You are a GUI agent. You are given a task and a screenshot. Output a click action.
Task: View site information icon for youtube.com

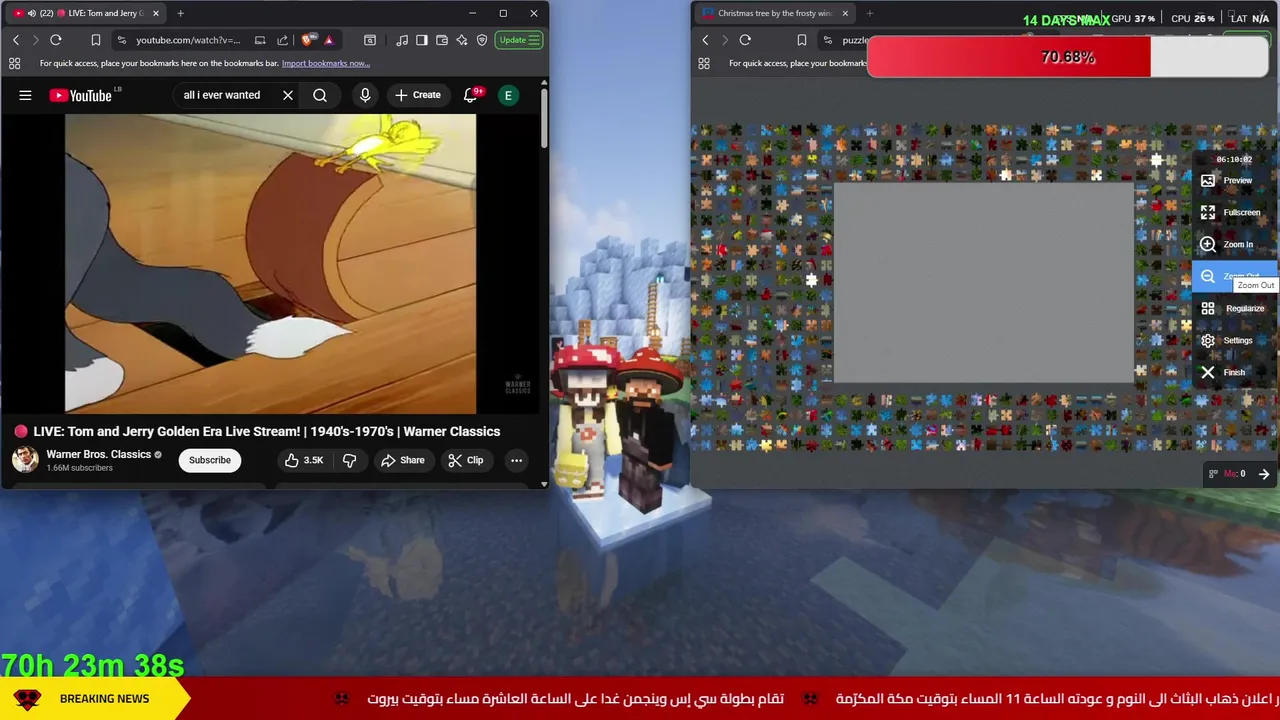[122, 40]
